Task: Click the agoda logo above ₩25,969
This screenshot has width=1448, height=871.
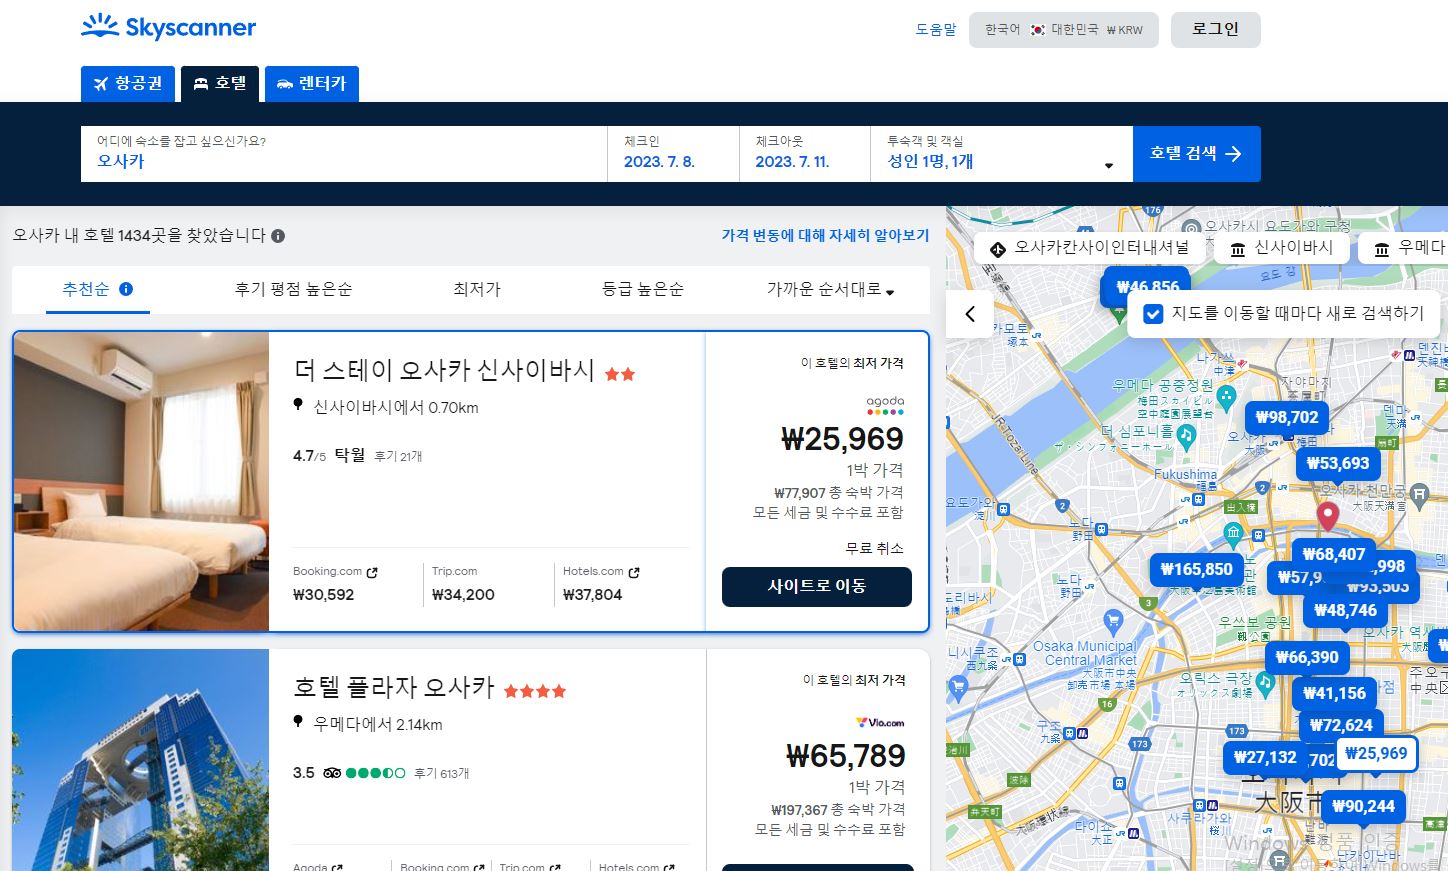Action: (885, 405)
